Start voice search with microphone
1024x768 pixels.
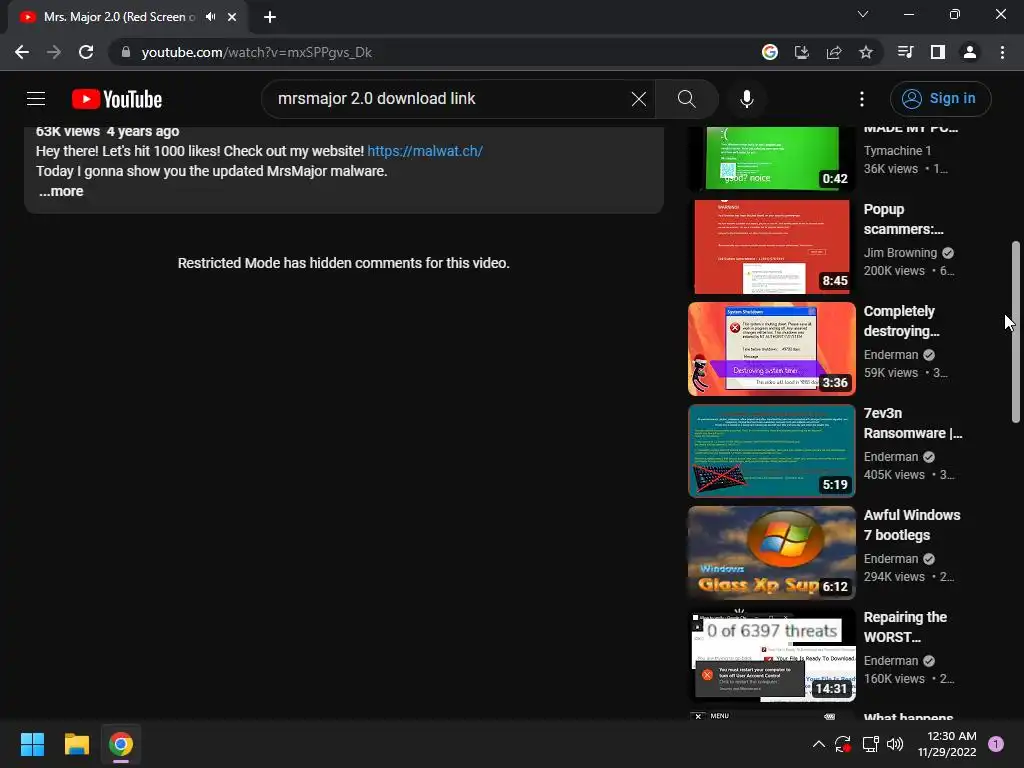coord(746,99)
